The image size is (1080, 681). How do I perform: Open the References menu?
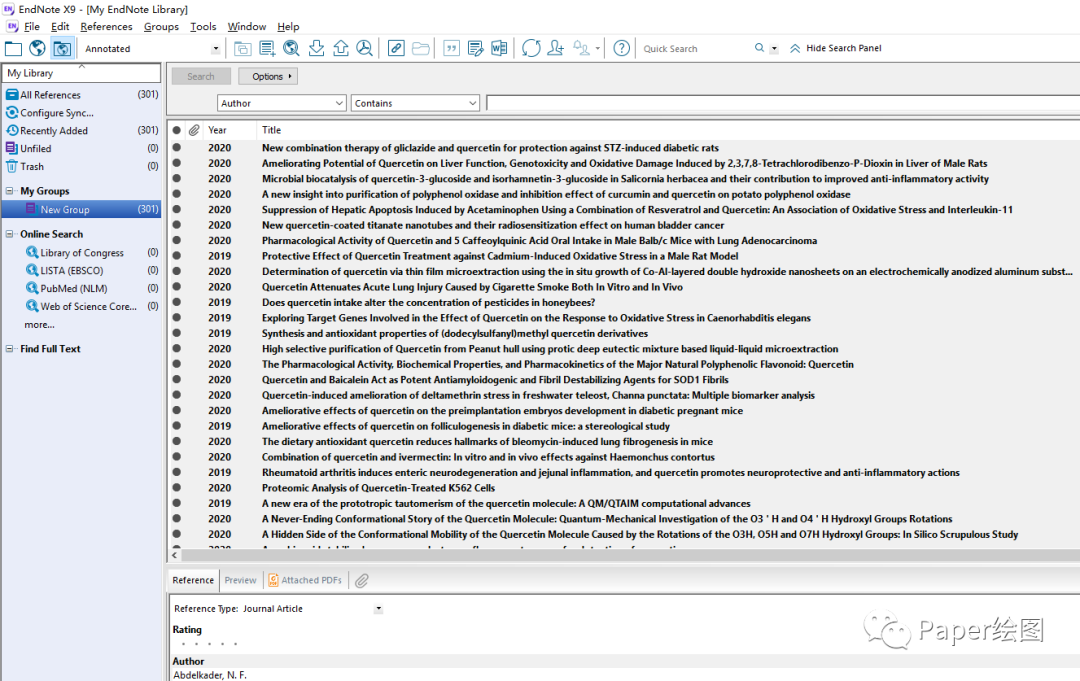coord(106,27)
